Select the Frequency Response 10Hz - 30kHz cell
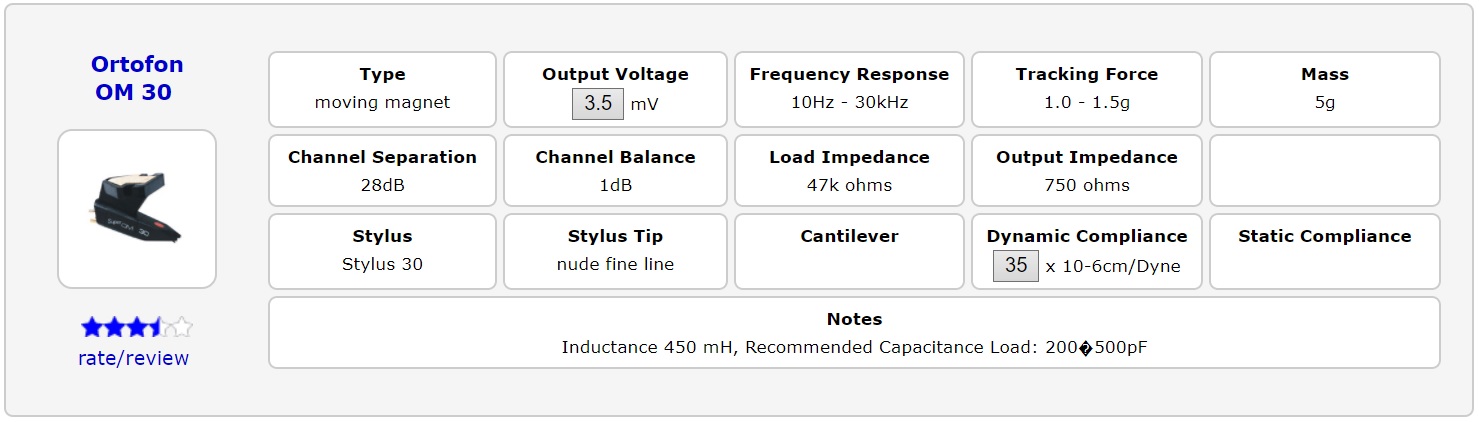Screen dimensions: 1479x422 849,89
